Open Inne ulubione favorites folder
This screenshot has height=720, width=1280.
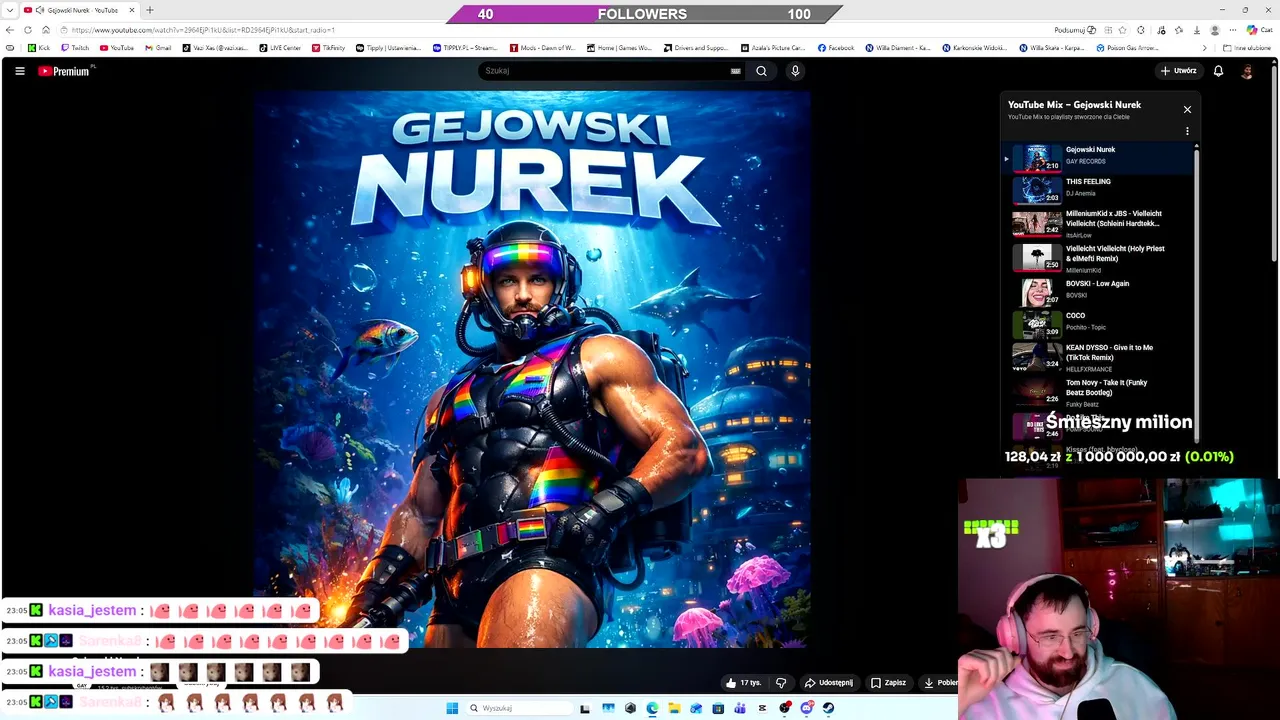[x=1247, y=48]
